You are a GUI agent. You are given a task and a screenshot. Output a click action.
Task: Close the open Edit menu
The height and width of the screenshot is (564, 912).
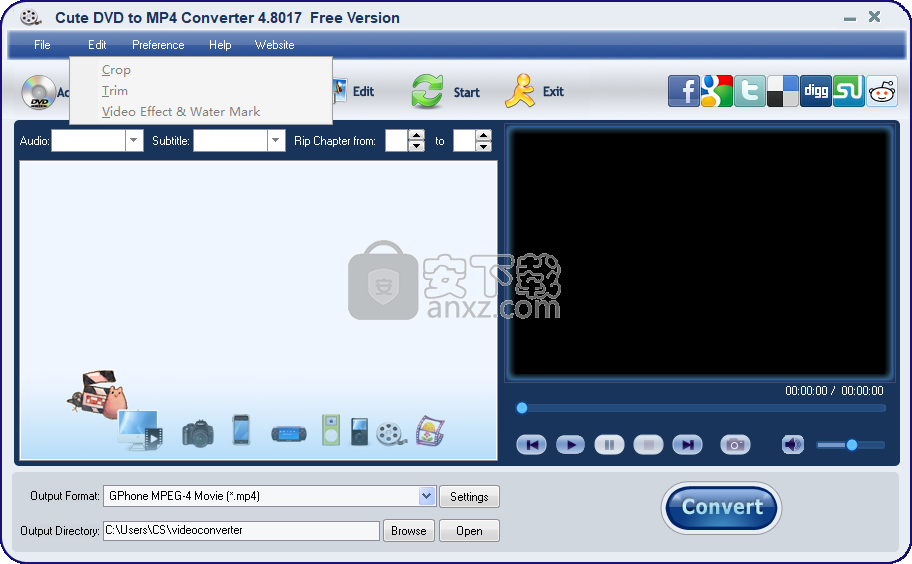tap(97, 45)
